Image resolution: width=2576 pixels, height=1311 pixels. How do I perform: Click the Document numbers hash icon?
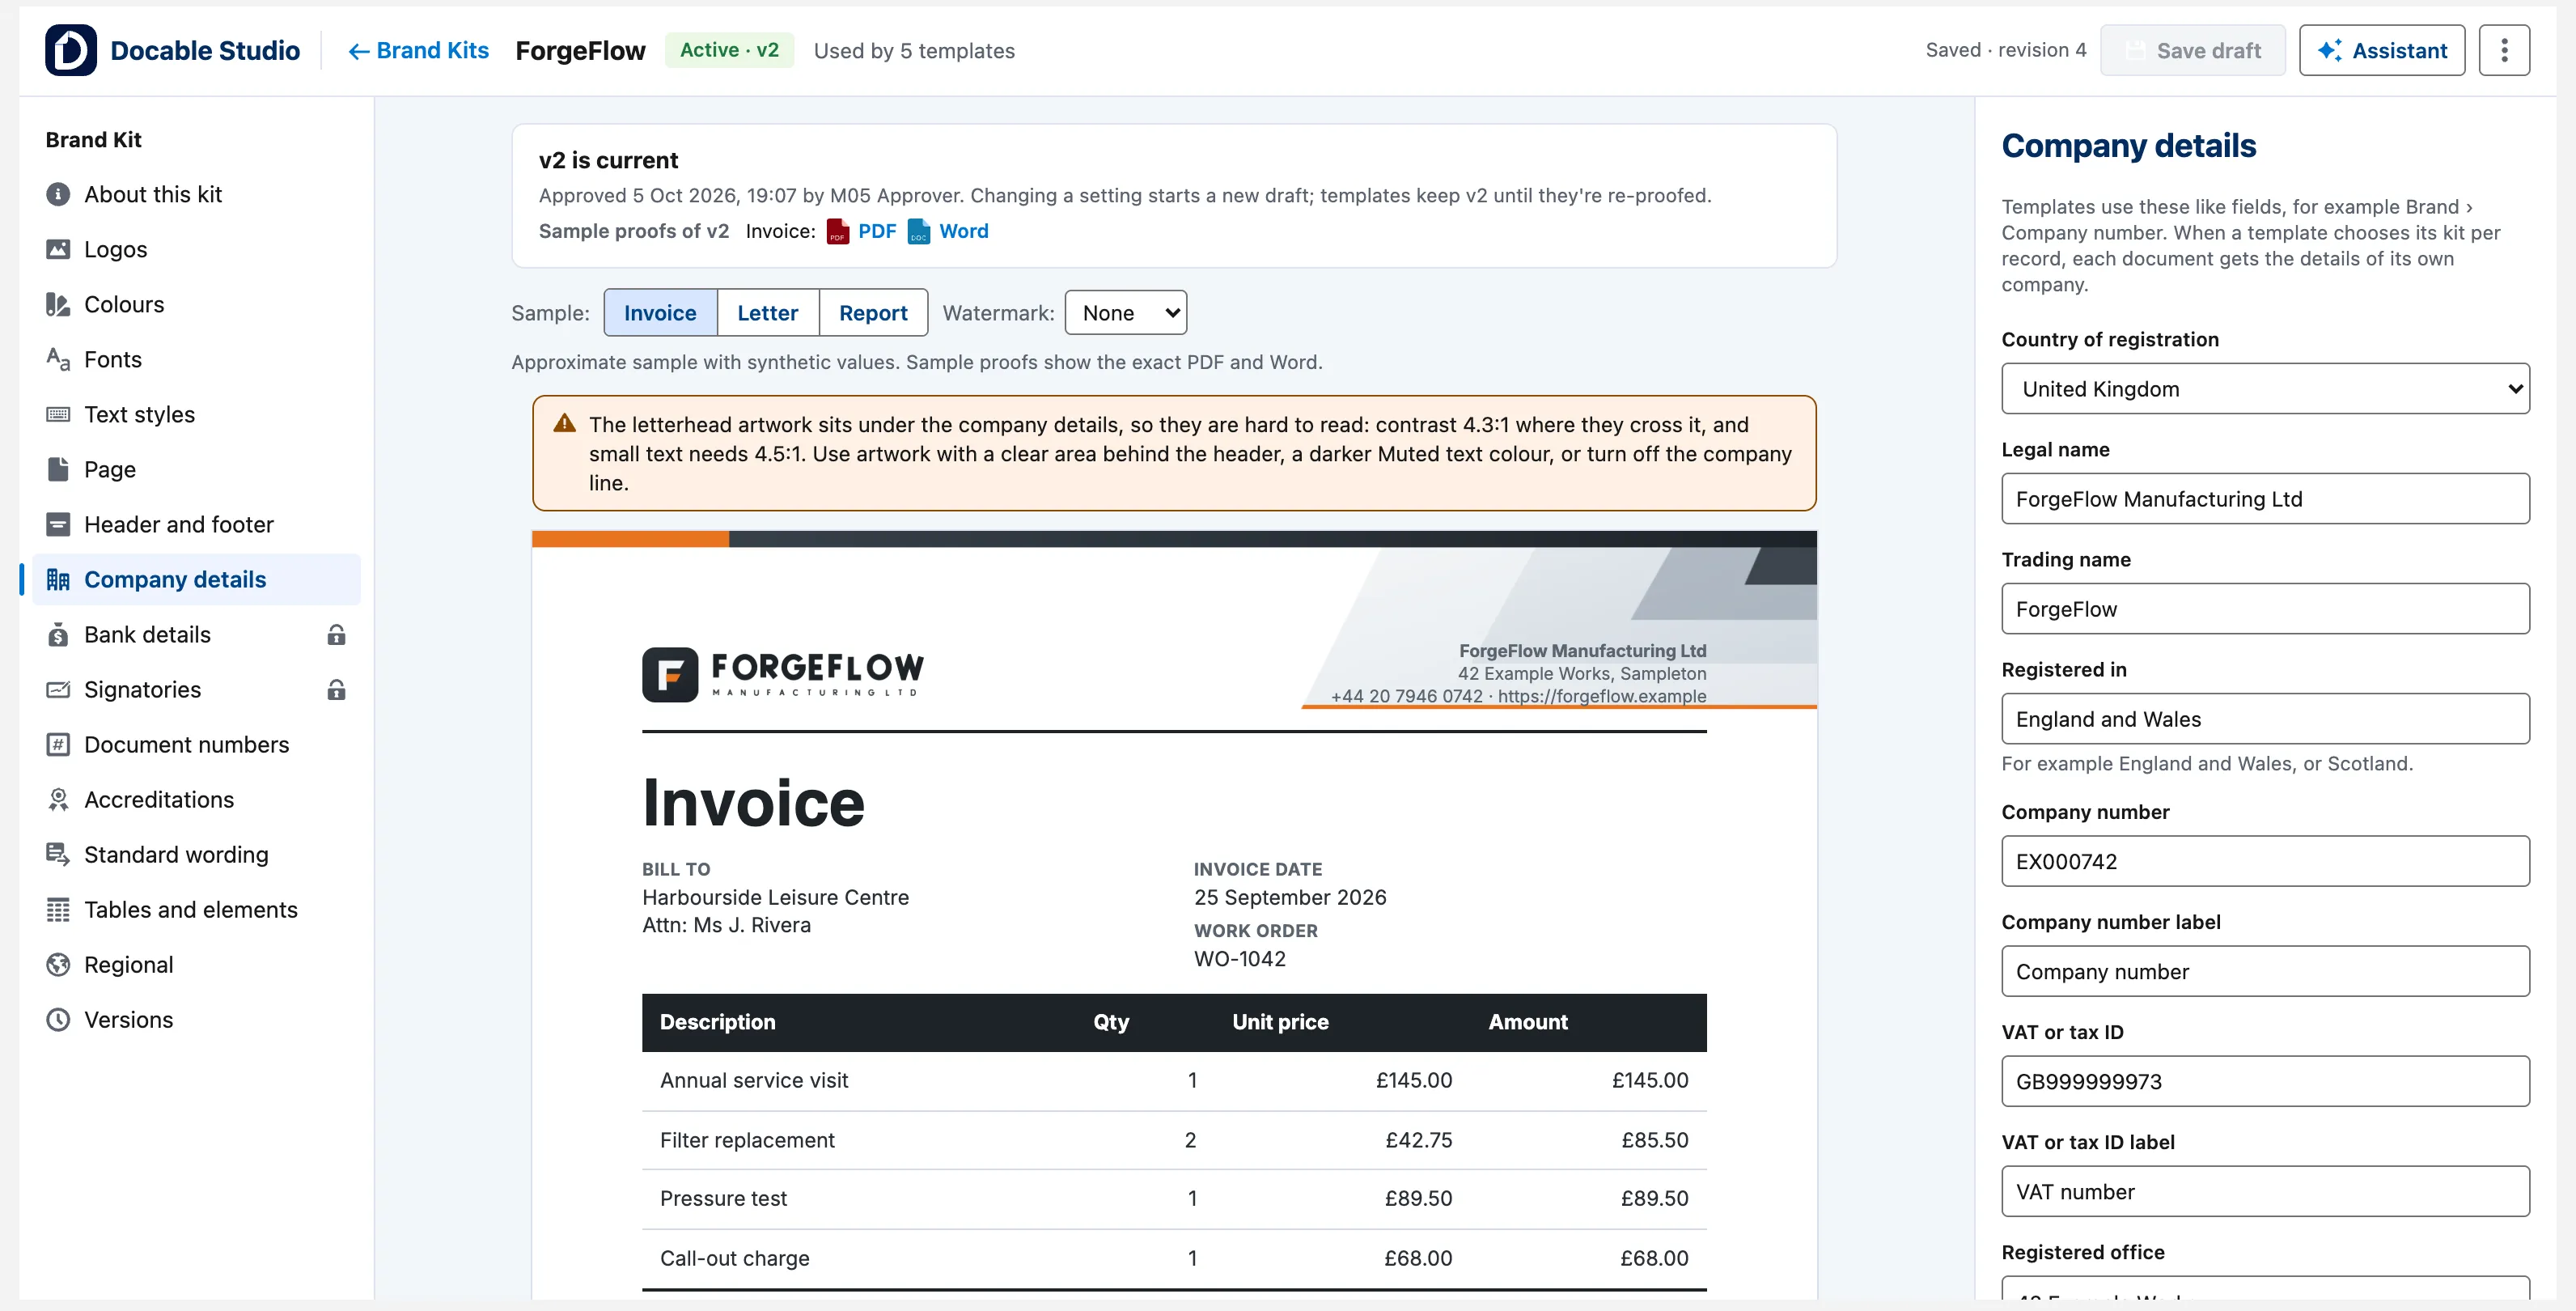[x=58, y=744]
